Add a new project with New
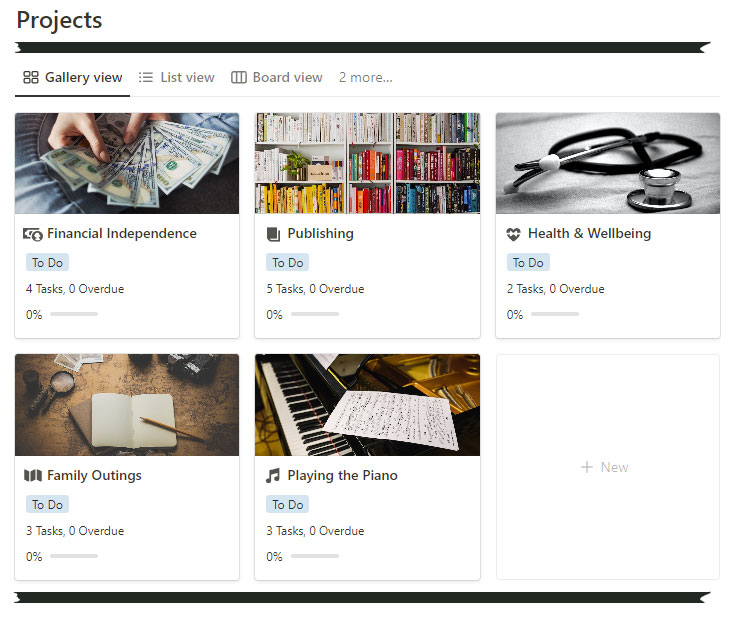 pos(608,467)
